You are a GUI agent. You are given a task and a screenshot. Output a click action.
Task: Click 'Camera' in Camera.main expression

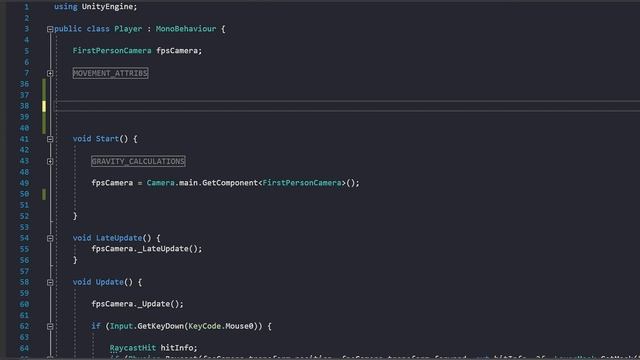pyautogui.click(x=160, y=183)
